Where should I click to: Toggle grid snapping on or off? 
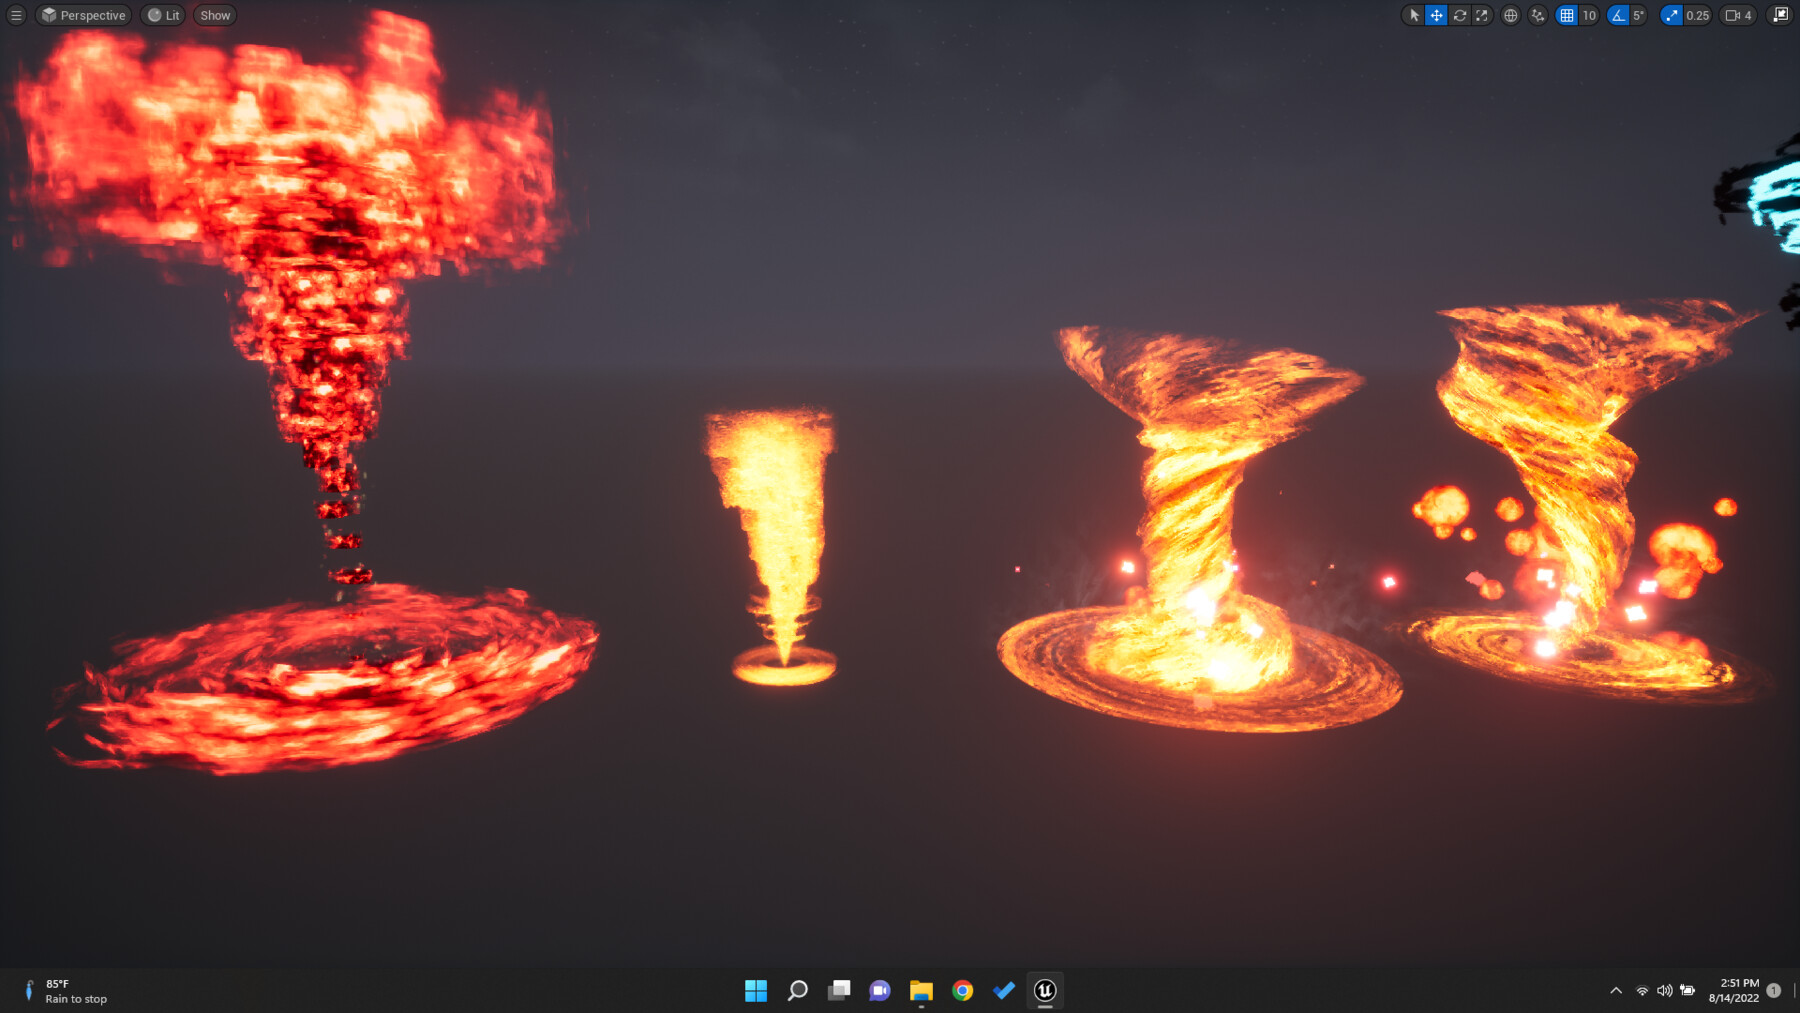(x=1567, y=15)
